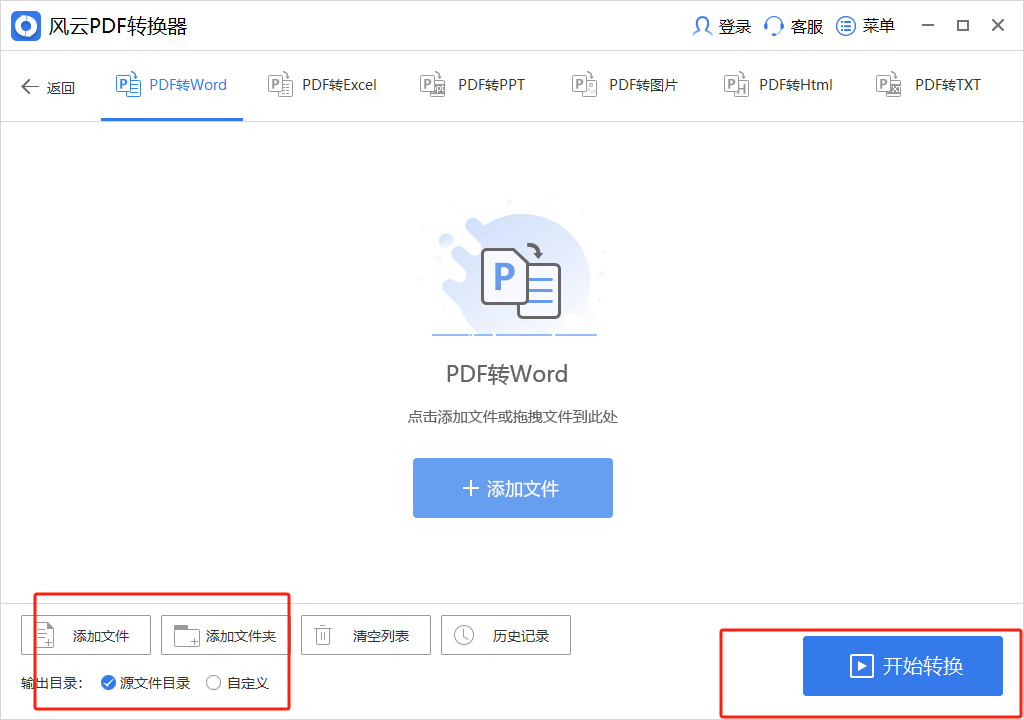Click the 客服 headset icon
The height and width of the screenshot is (720, 1024).
[774, 26]
